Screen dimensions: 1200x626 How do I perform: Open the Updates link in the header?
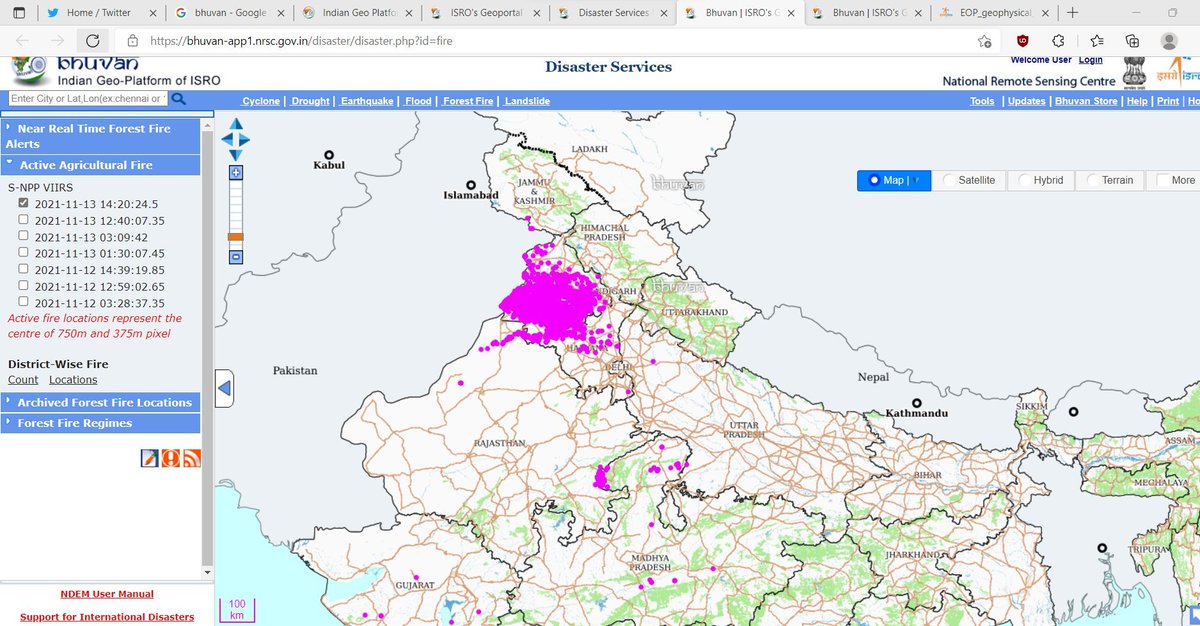click(x=1026, y=101)
